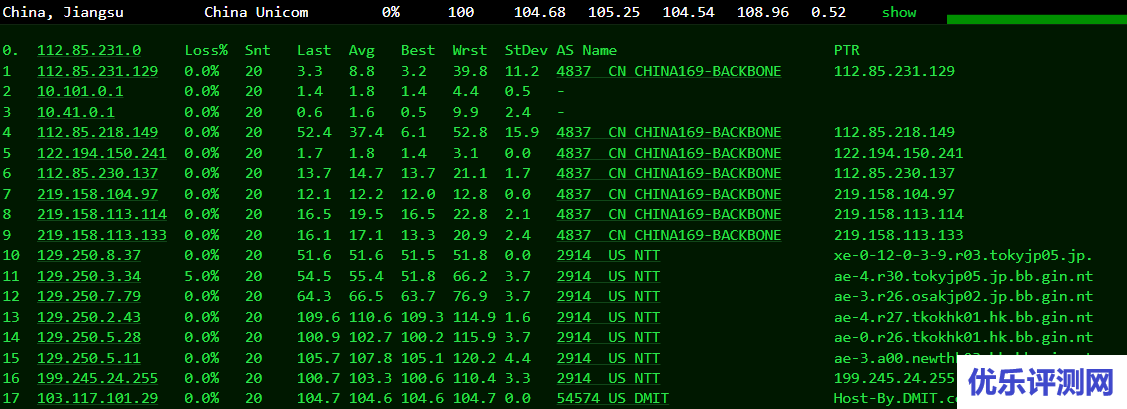The width and height of the screenshot is (1127, 409).
Task: Click hop 4 StDev value "15.9"
Action: pos(522,132)
